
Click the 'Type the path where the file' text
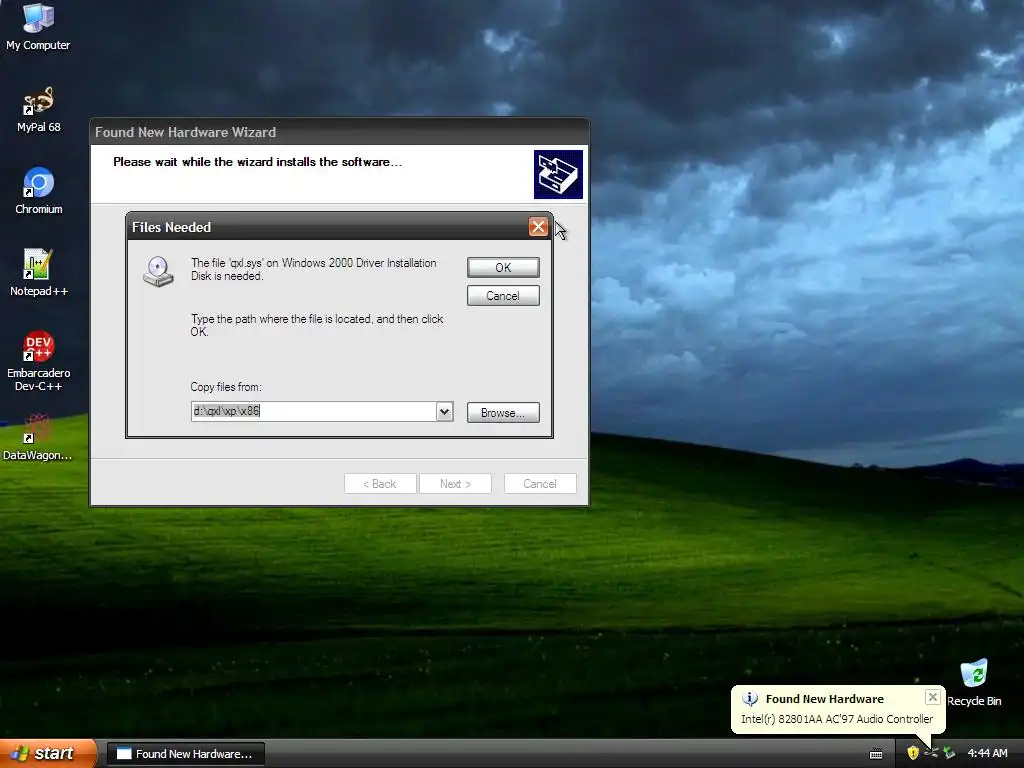(x=317, y=325)
